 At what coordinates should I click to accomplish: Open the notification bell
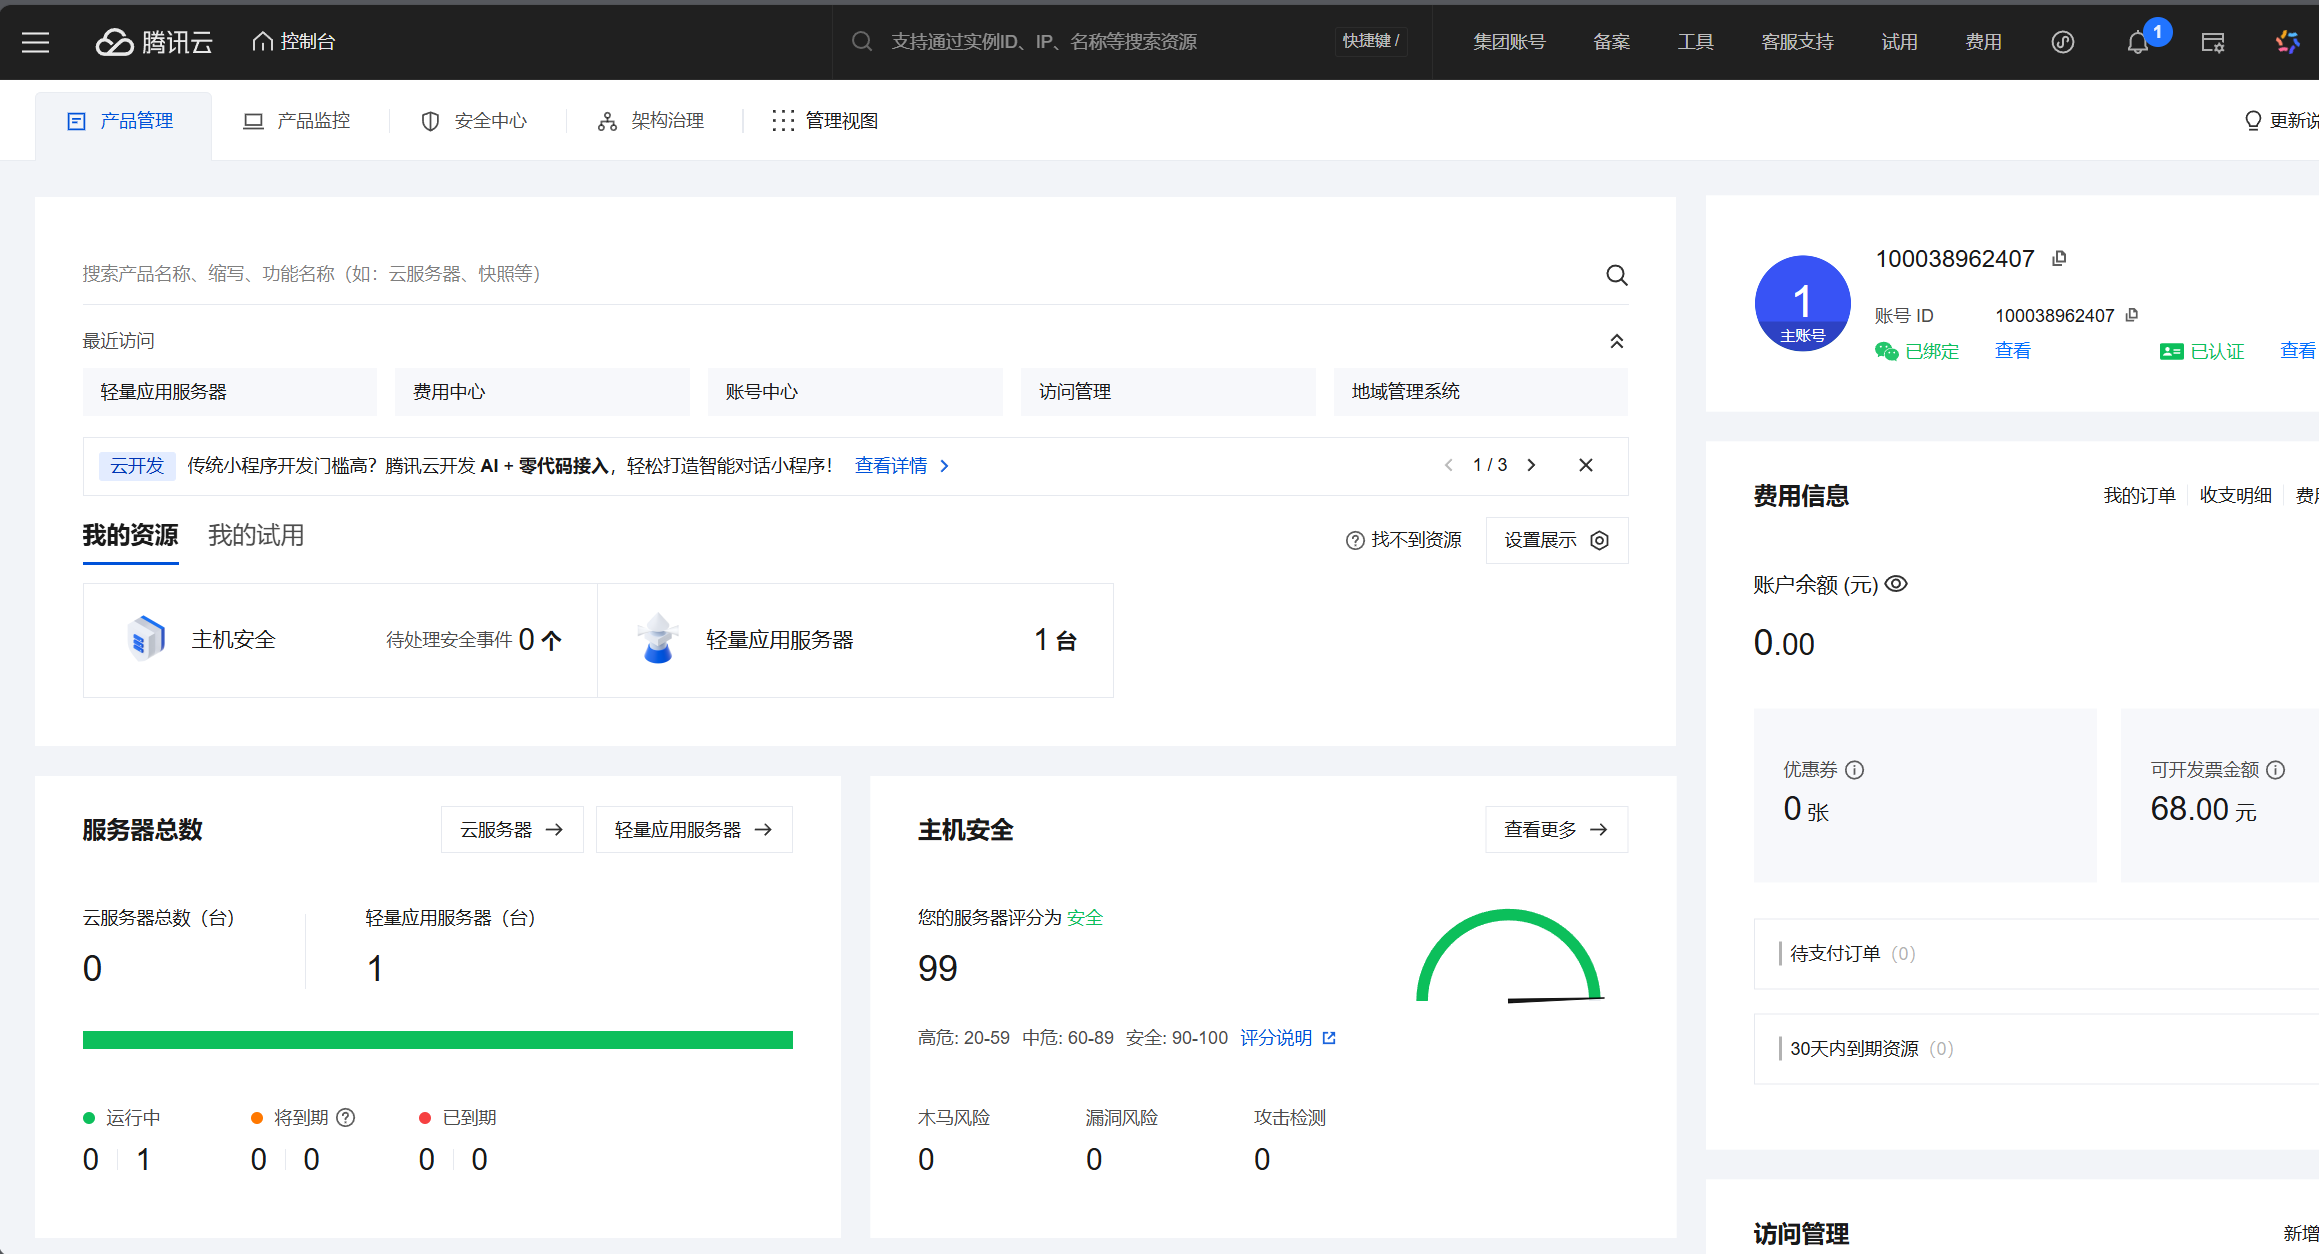click(2138, 43)
